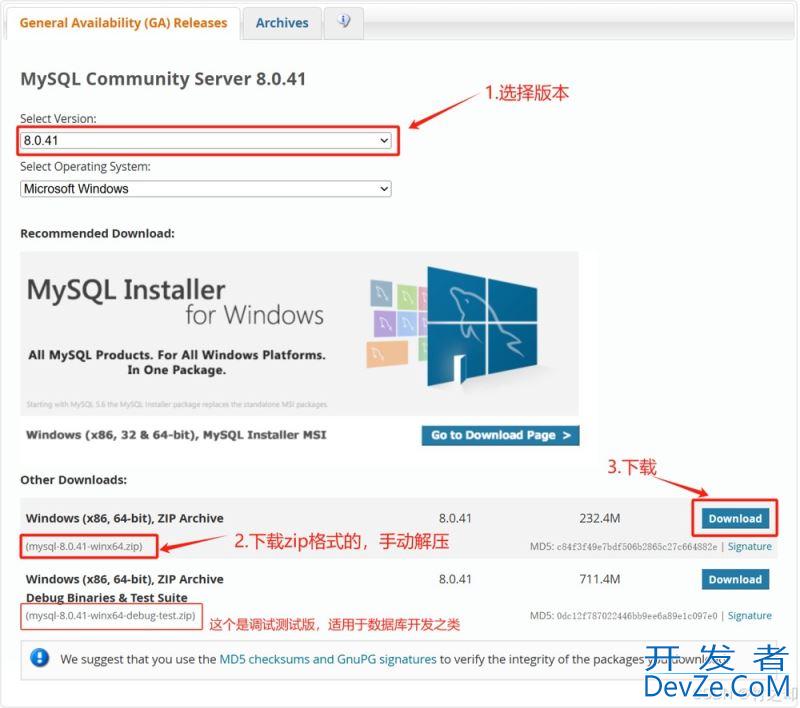This screenshot has height=708, width=800.
Task: Download the 232.4M Windows ZIP Archive
Action: click(x=735, y=518)
